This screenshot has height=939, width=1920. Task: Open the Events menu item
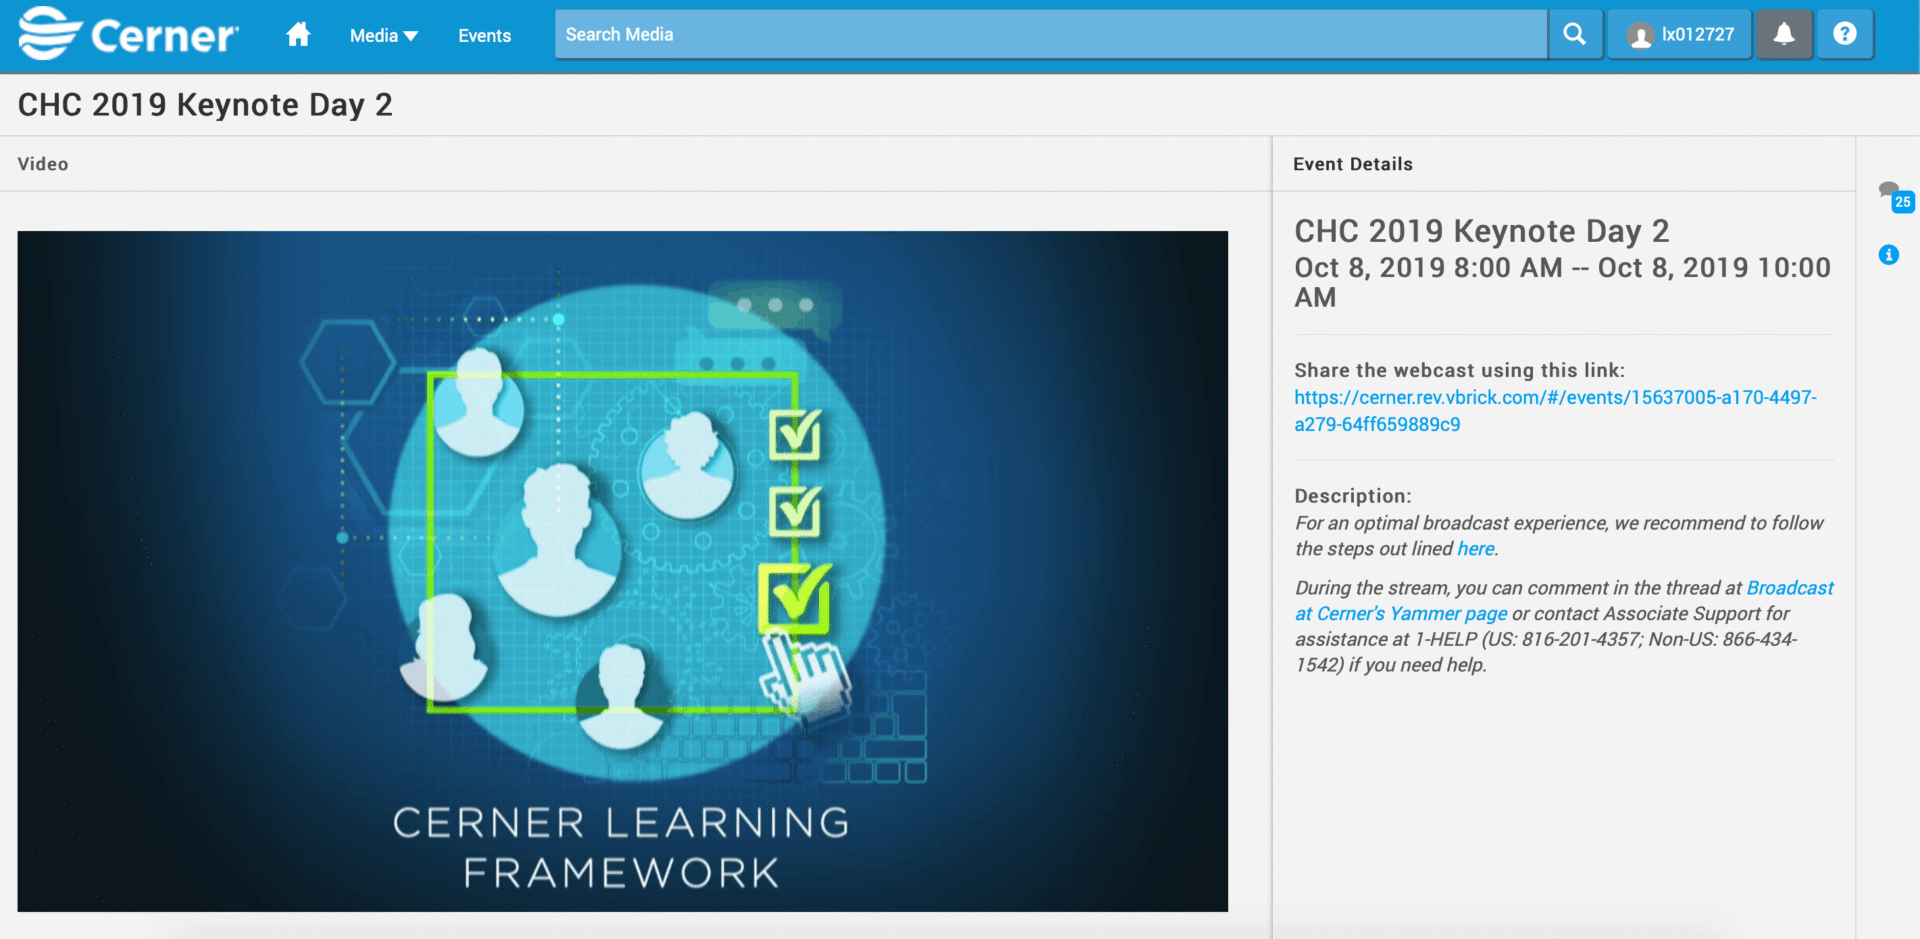pyautogui.click(x=485, y=36)
